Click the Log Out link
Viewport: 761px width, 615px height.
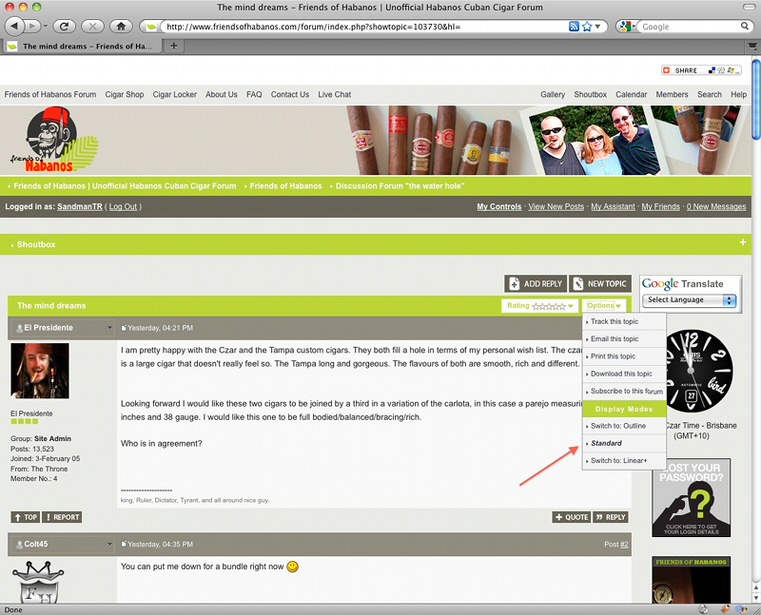[123, 207]
